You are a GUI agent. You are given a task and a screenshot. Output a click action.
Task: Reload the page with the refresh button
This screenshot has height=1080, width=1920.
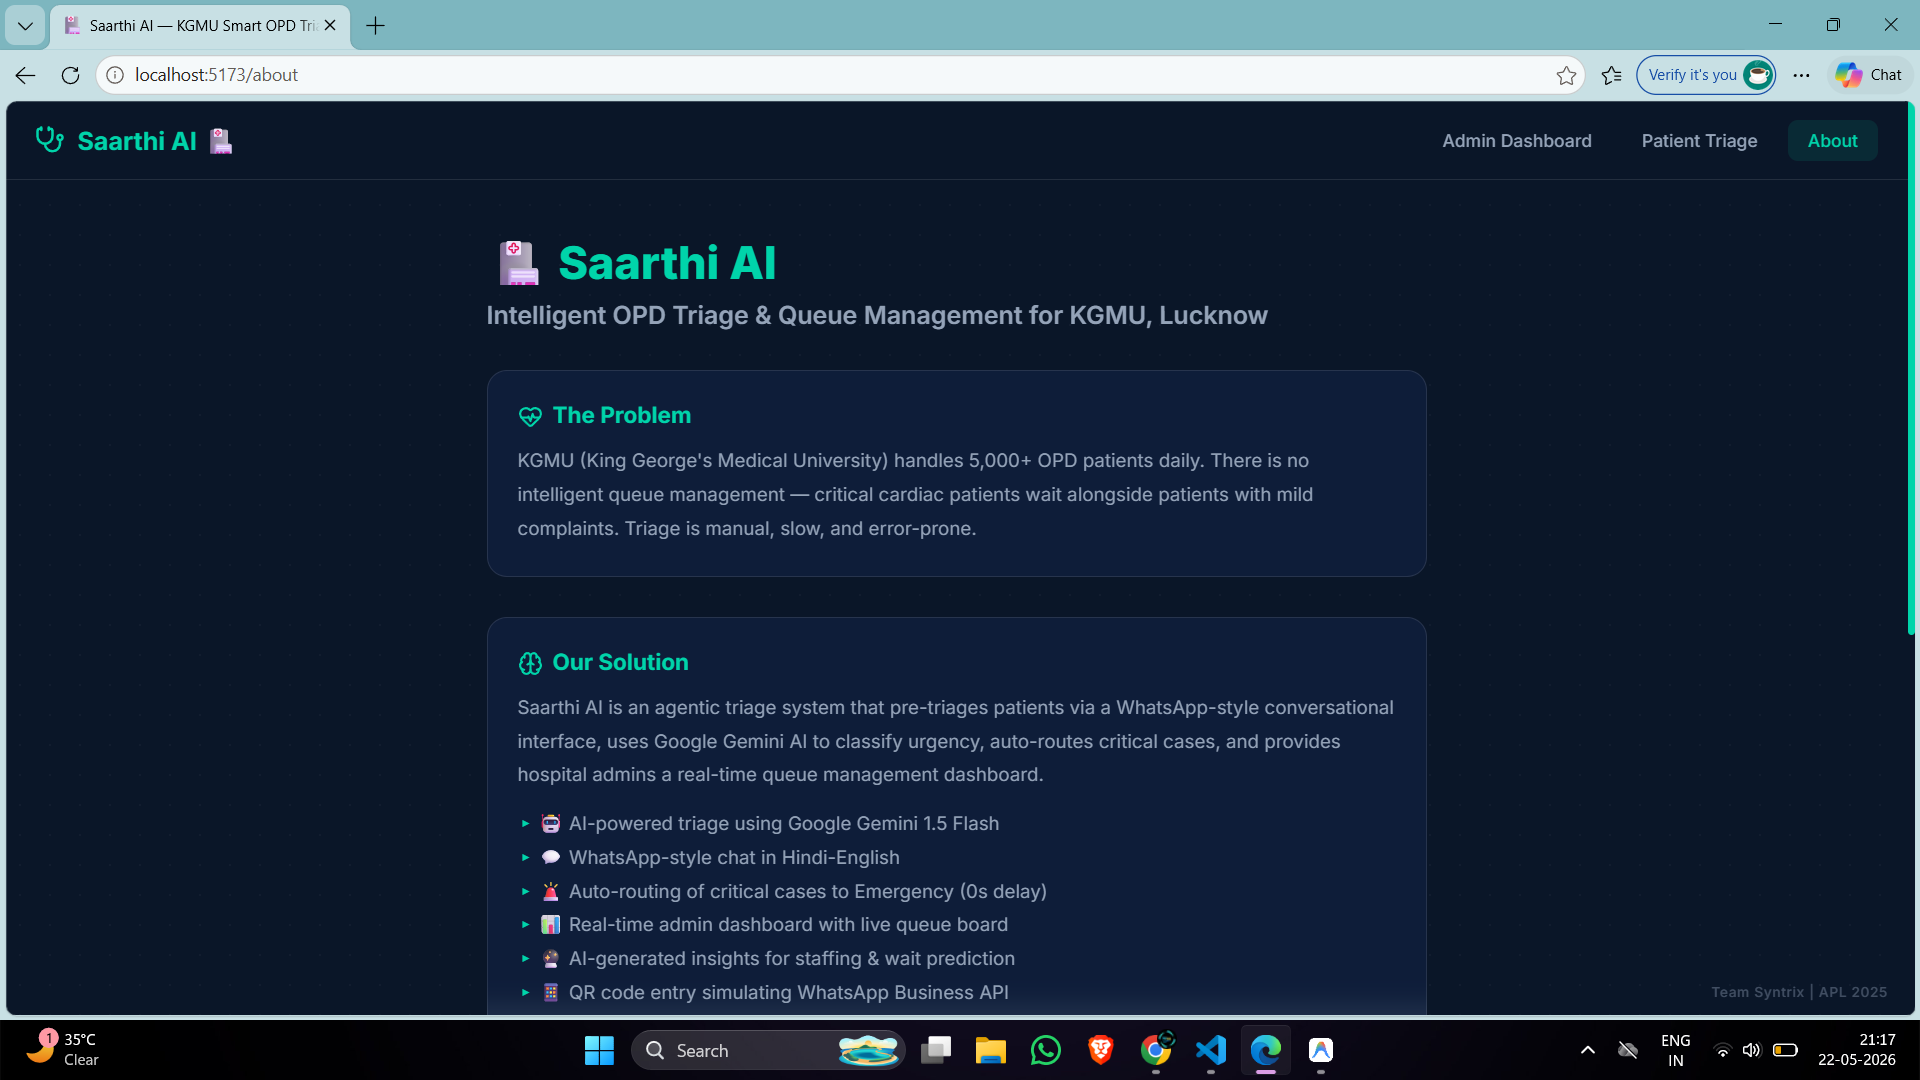[x=70, y=75]
